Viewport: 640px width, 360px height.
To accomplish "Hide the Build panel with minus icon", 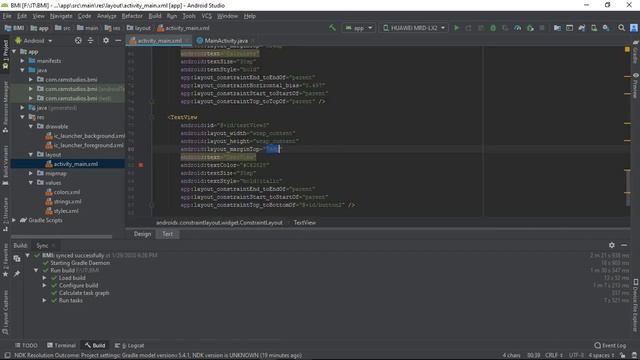I will coord(624,245).
